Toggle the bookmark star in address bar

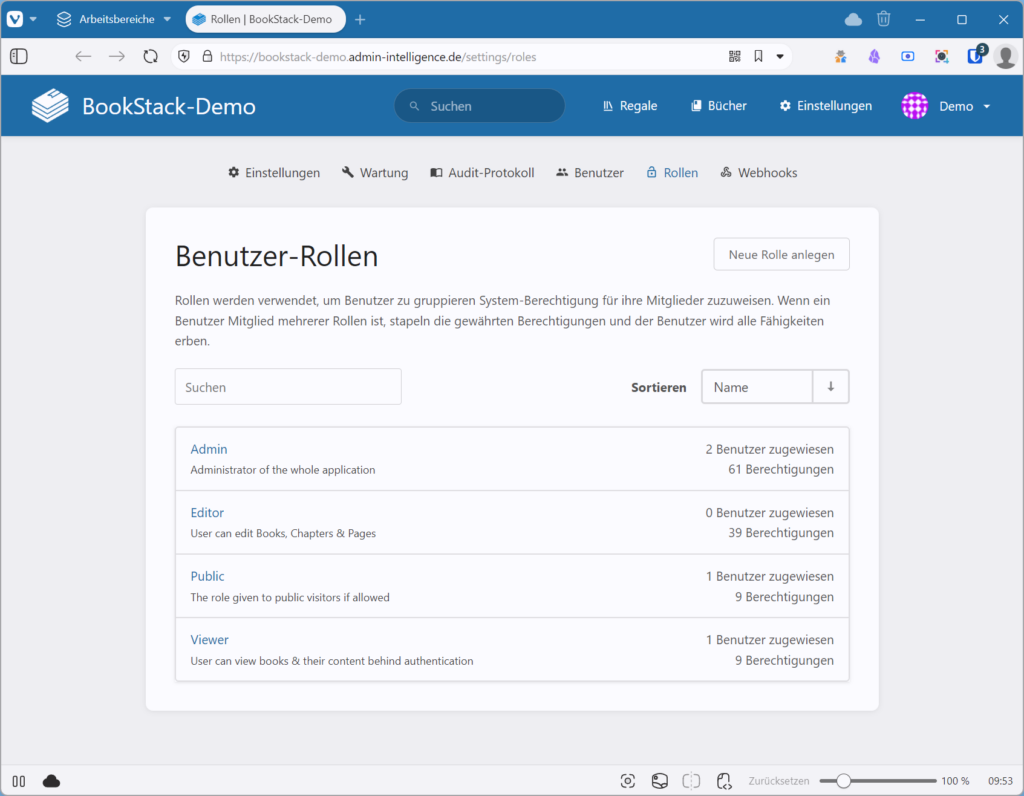(757, 56)
